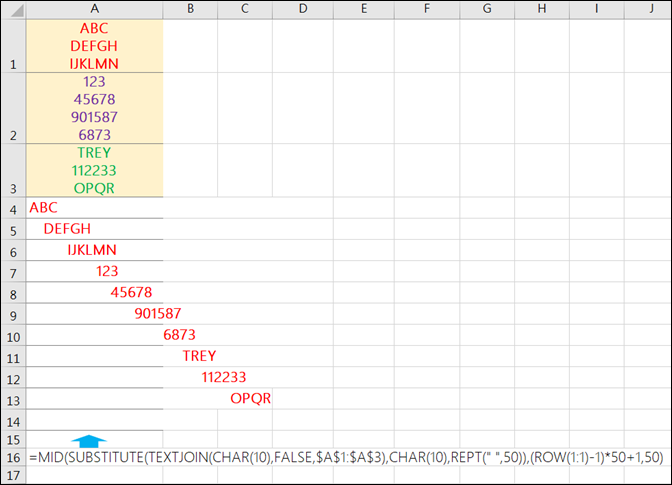Click the 6873 text in row 10
The image size is (672, 485).
(x=179, y=335)
